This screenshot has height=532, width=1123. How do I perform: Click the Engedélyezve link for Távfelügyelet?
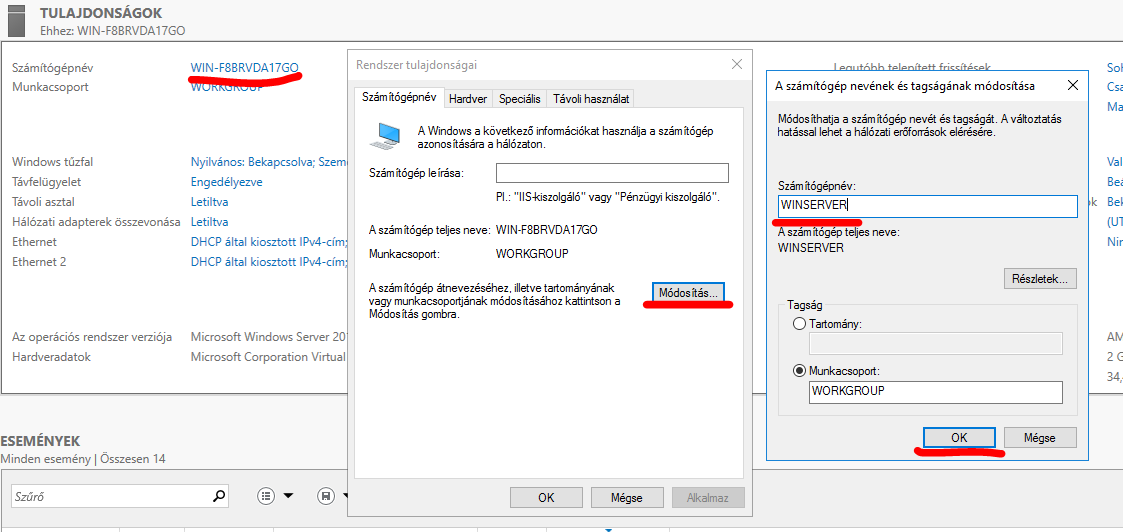pos(226,182)
